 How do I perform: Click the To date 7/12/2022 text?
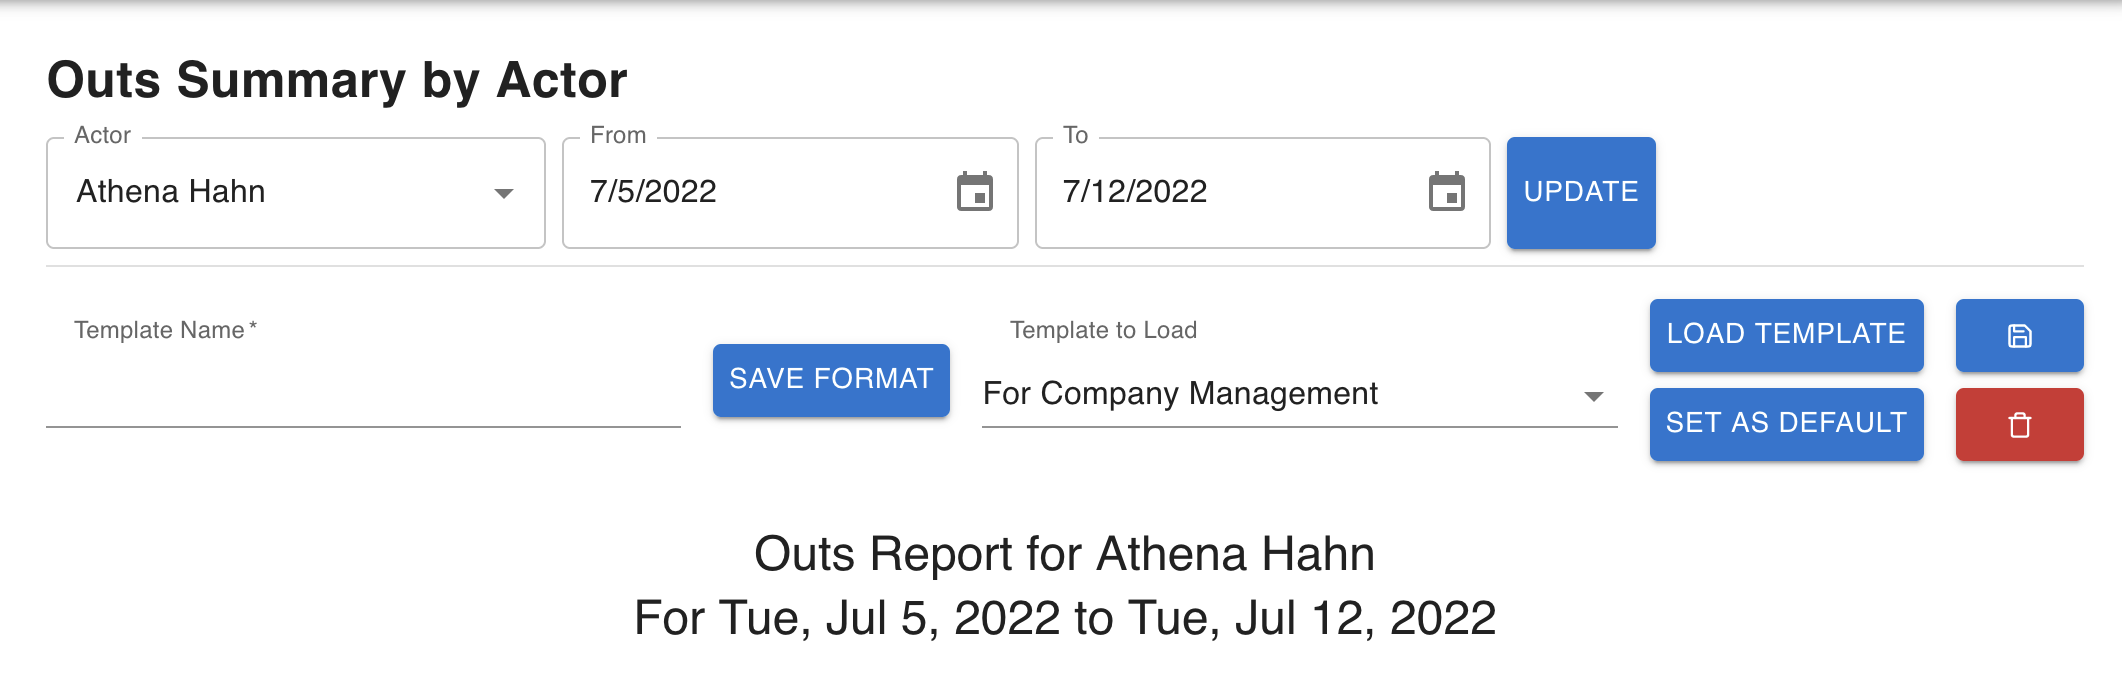[x=1135, y=192]
